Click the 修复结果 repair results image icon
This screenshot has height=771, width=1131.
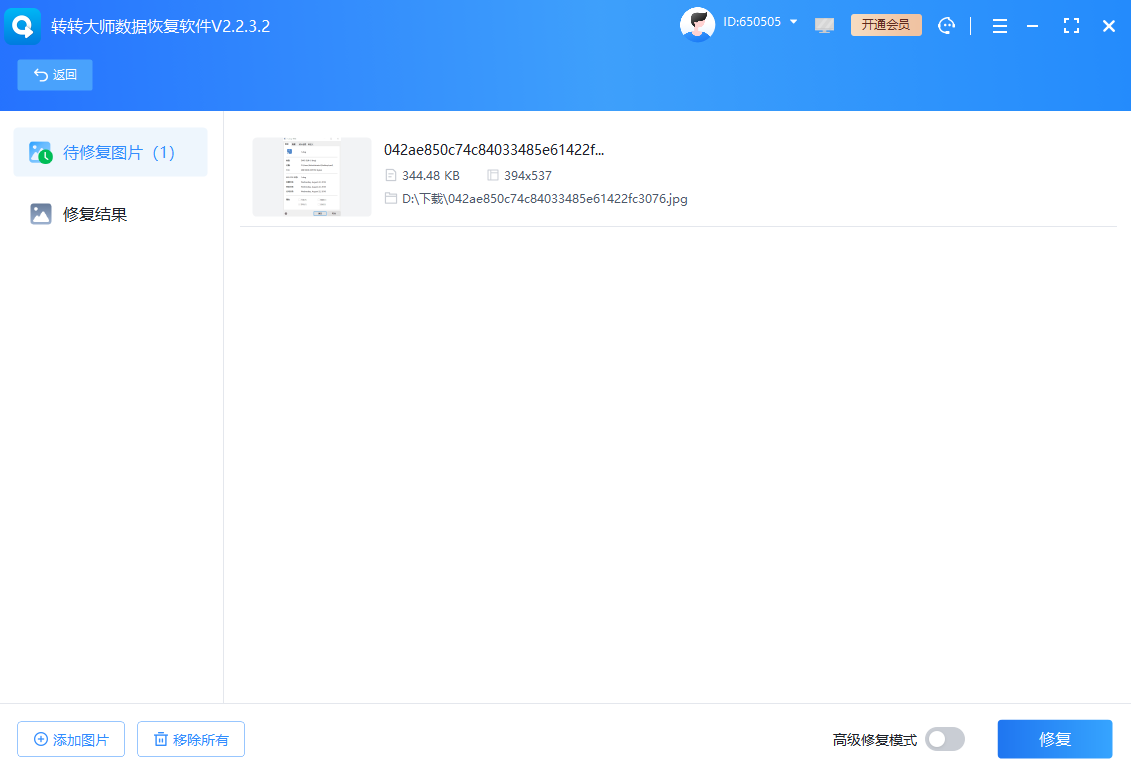[40, 213]
